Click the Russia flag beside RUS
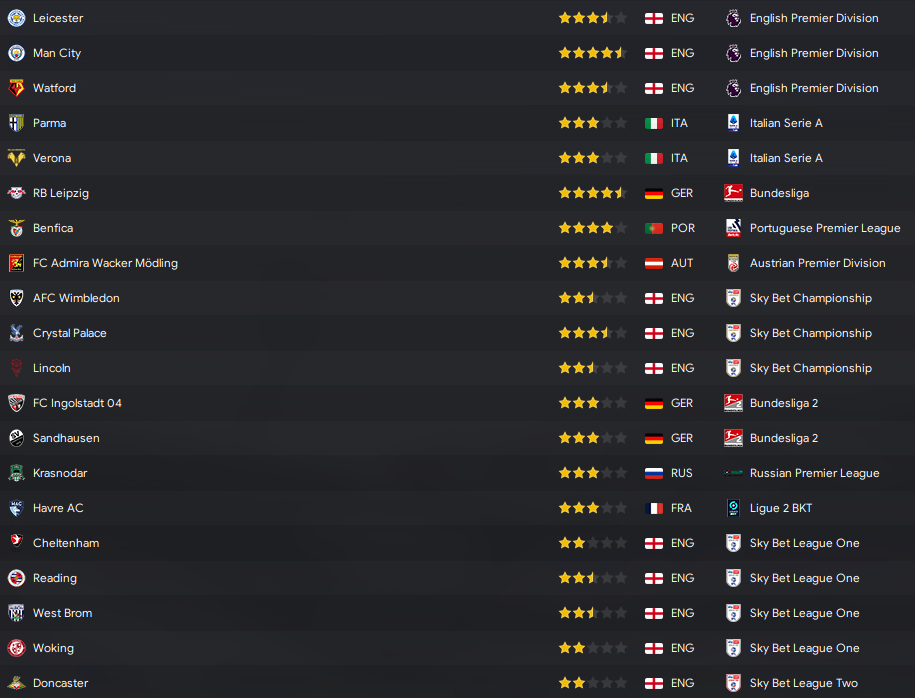Viewport: 915px width, 698px height. [x=654, y=473]
